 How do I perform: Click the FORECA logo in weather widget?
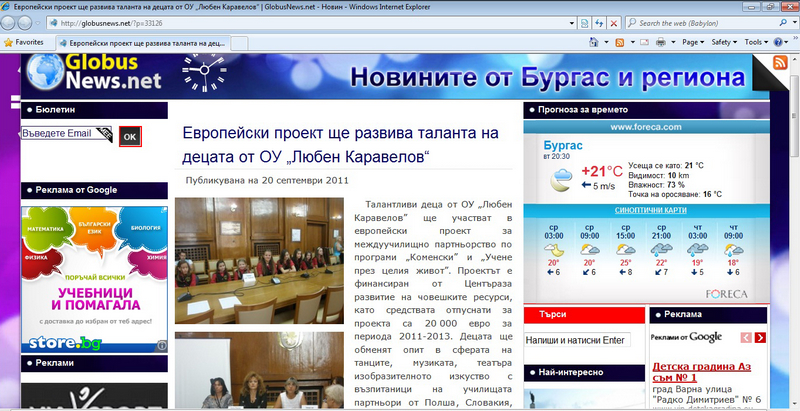pos(727,294)
